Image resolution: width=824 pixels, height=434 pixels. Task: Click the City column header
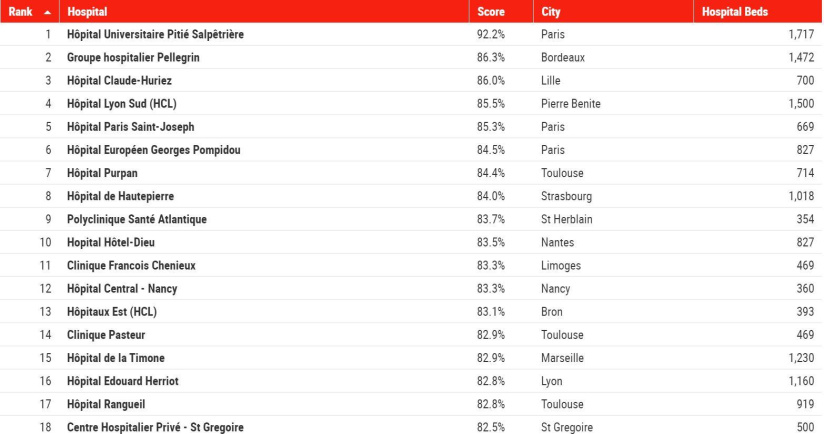click(550, 12)
